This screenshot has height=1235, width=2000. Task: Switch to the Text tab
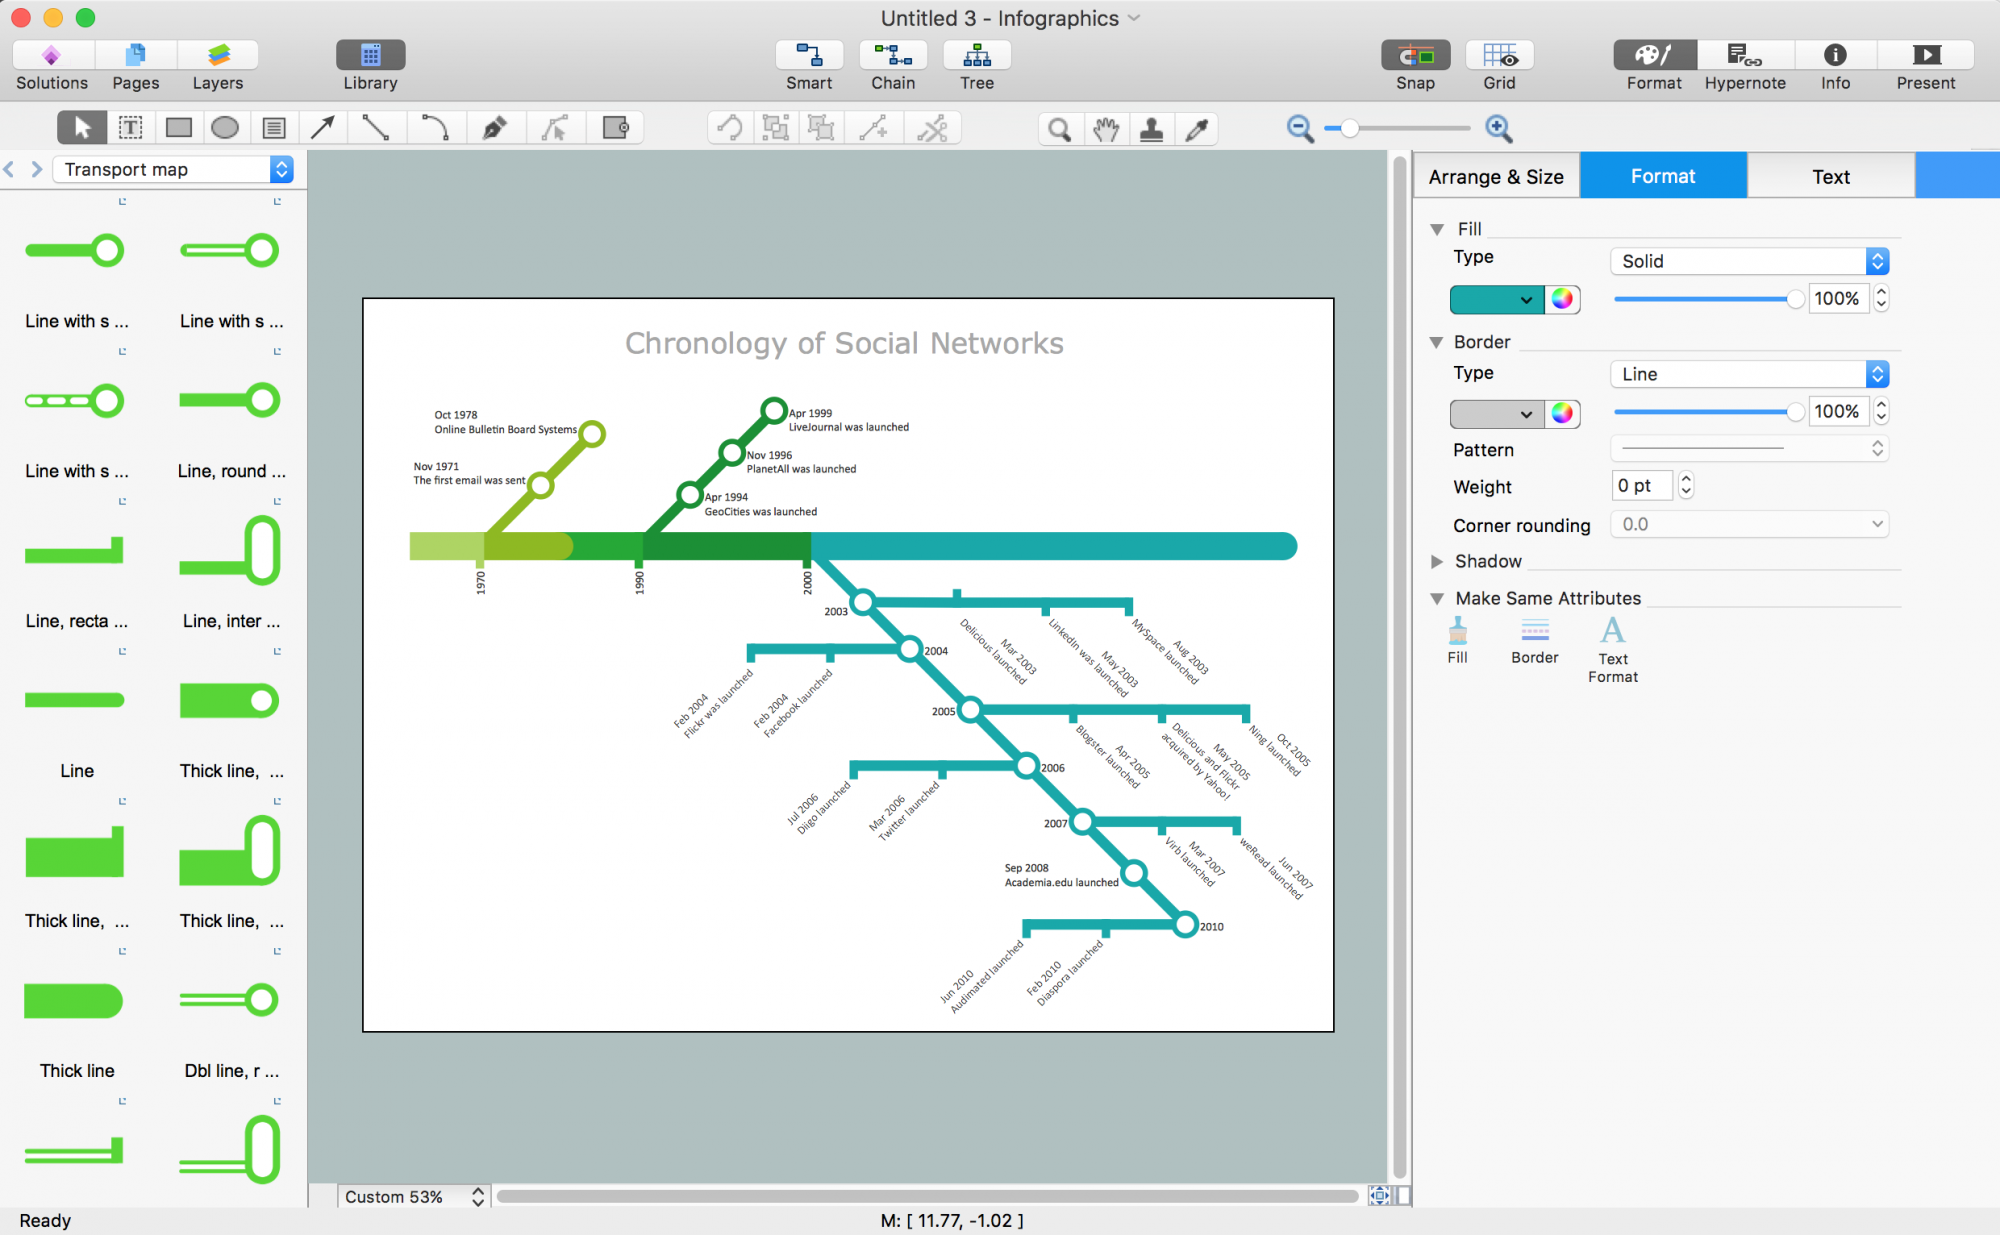click(1831, 176)
